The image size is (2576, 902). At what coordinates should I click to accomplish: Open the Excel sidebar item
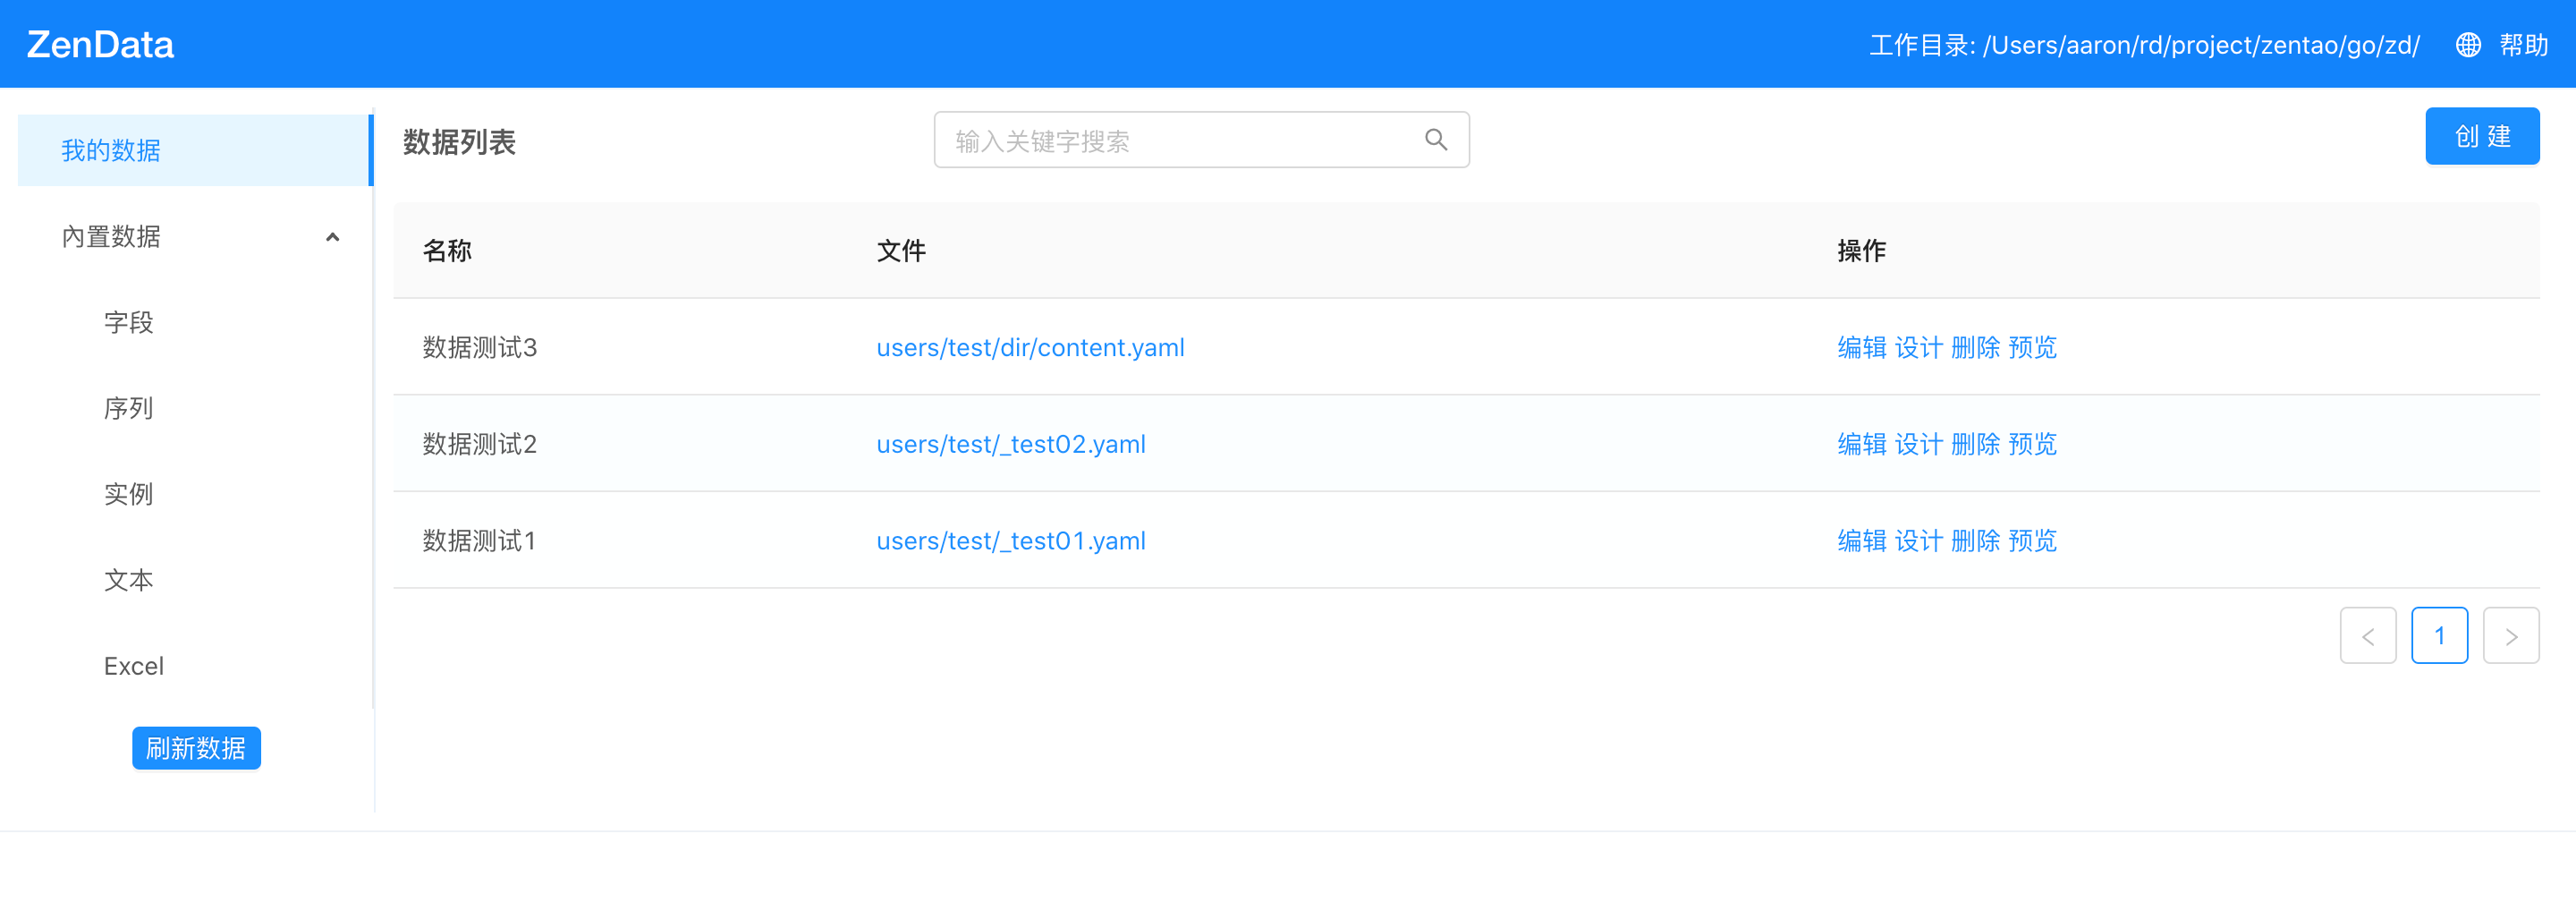tap(133, 666)
